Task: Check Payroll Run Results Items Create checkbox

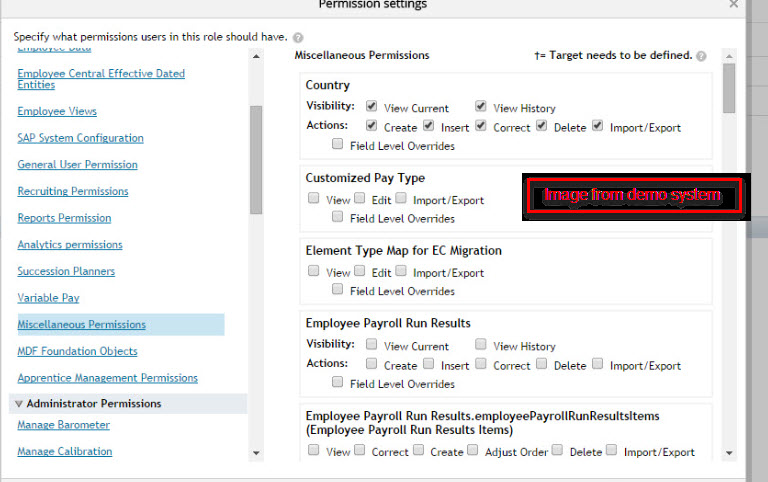Action: click(418, 450)
